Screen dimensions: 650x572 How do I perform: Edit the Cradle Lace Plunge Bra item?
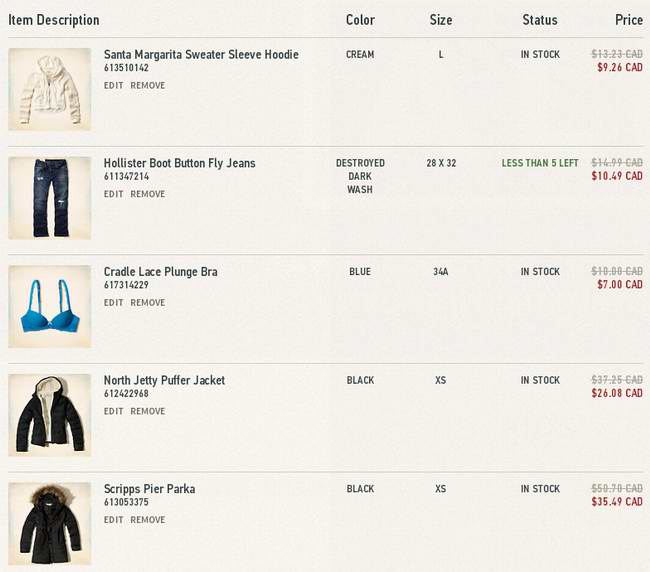click(x=114, y=303)
